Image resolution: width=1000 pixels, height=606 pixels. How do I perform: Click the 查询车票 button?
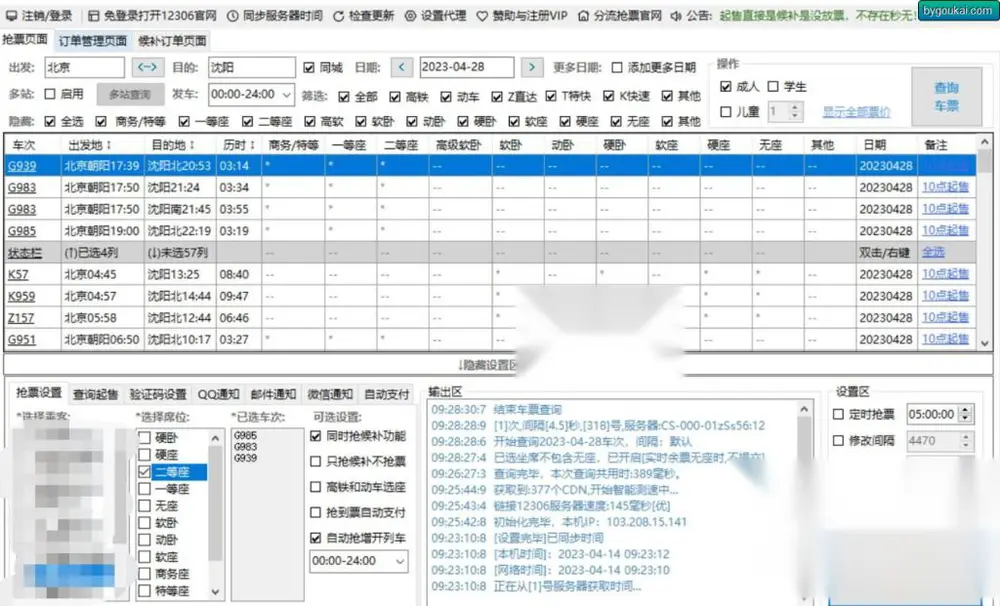946,97
